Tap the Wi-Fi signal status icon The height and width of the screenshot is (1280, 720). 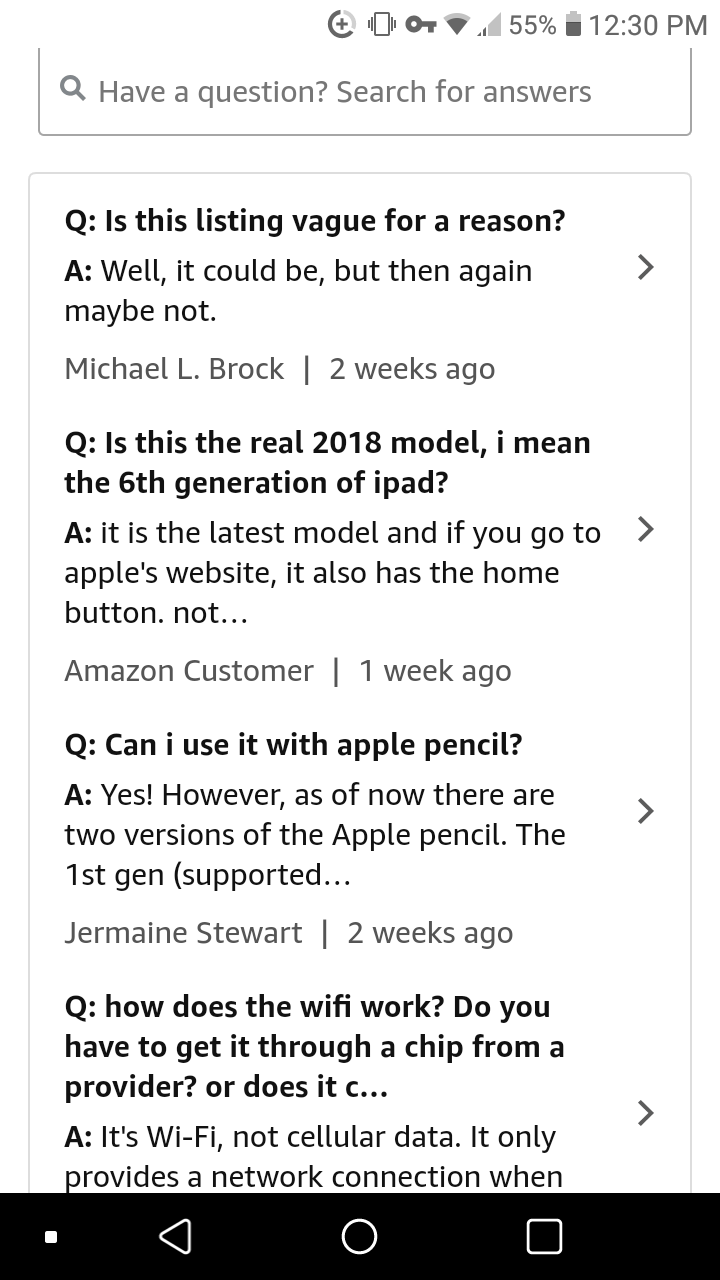point(459,25)
